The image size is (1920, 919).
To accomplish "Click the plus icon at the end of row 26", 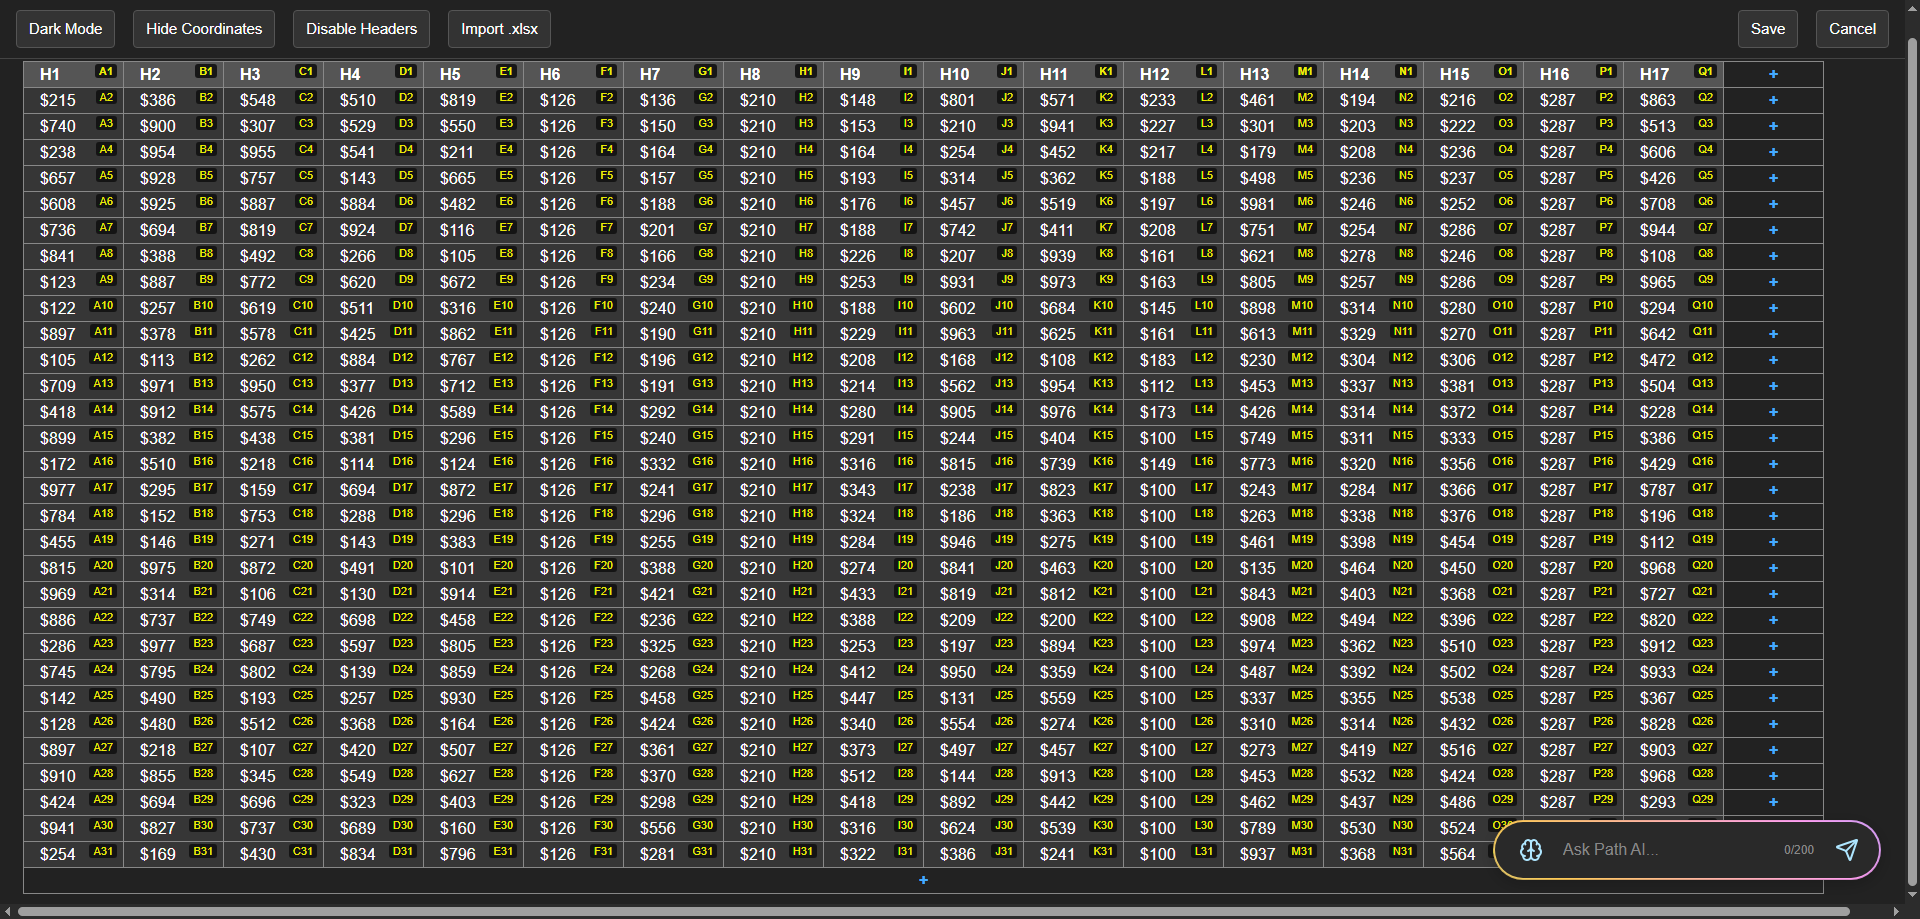I will point(1773,724).
